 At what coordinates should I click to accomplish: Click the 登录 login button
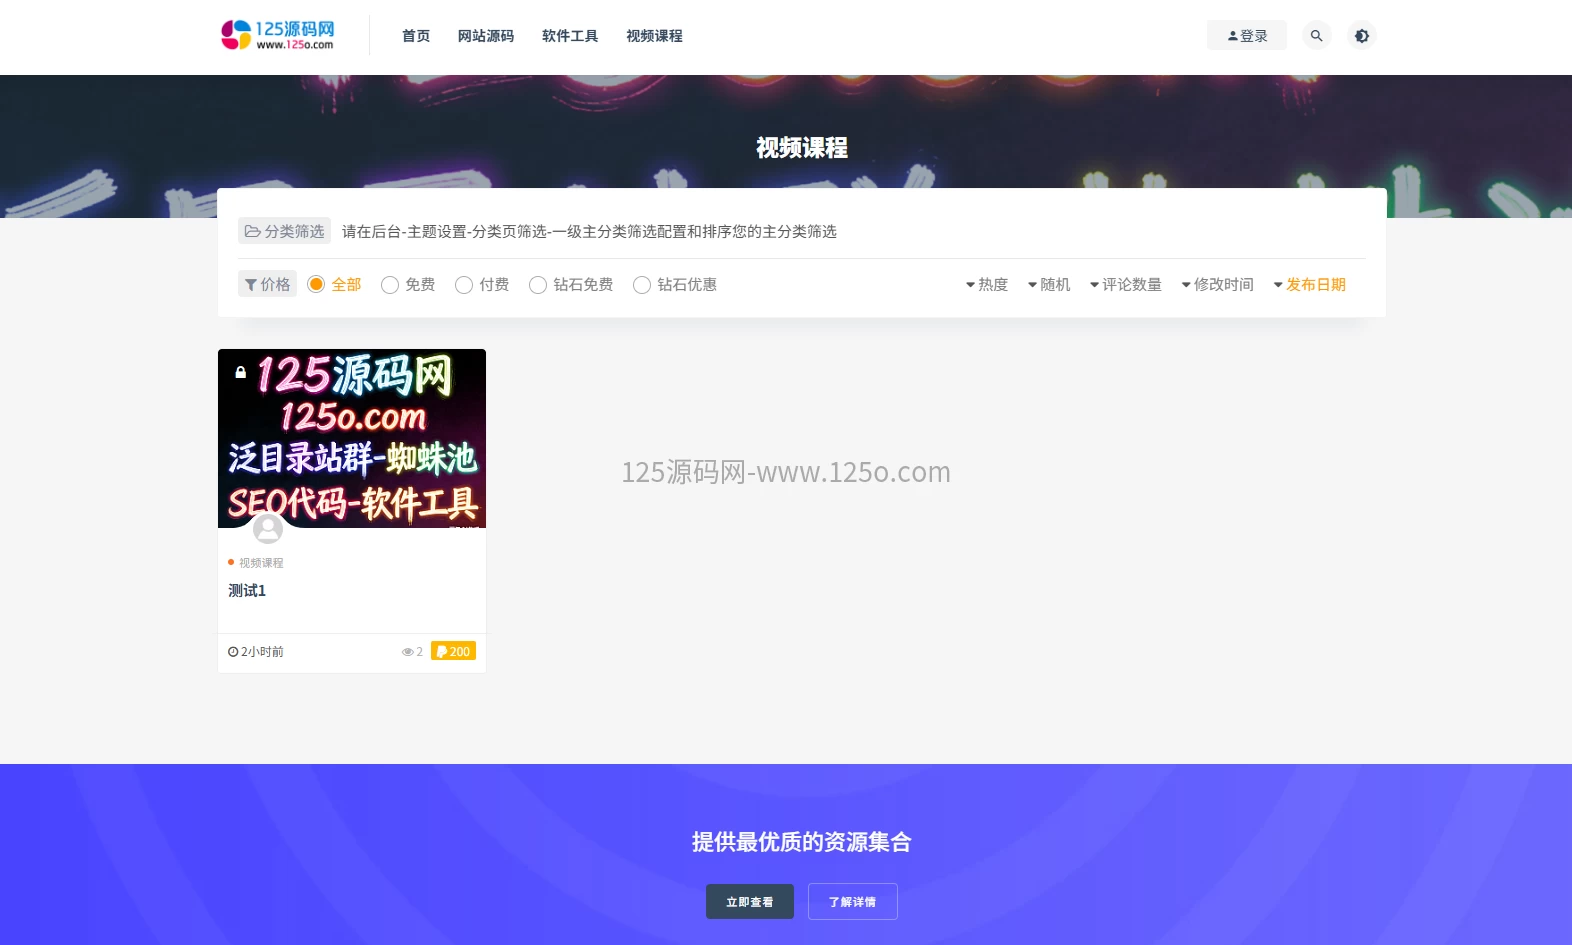pyautogui.click(x=1246, y=36)
